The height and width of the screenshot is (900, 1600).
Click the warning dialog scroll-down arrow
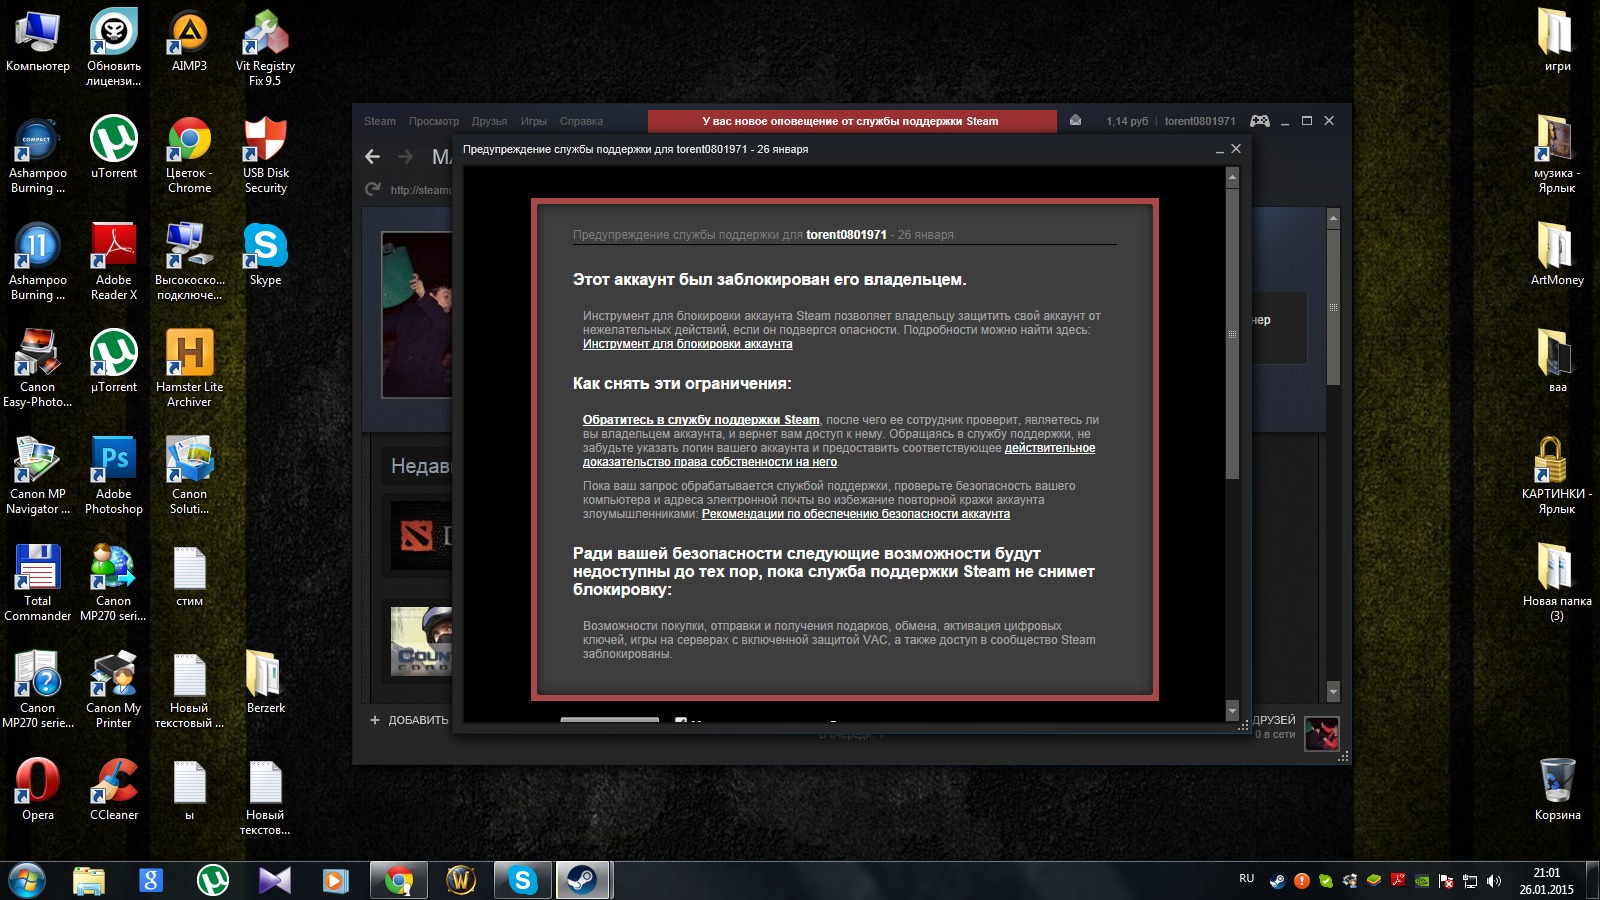pos(1232,710)
